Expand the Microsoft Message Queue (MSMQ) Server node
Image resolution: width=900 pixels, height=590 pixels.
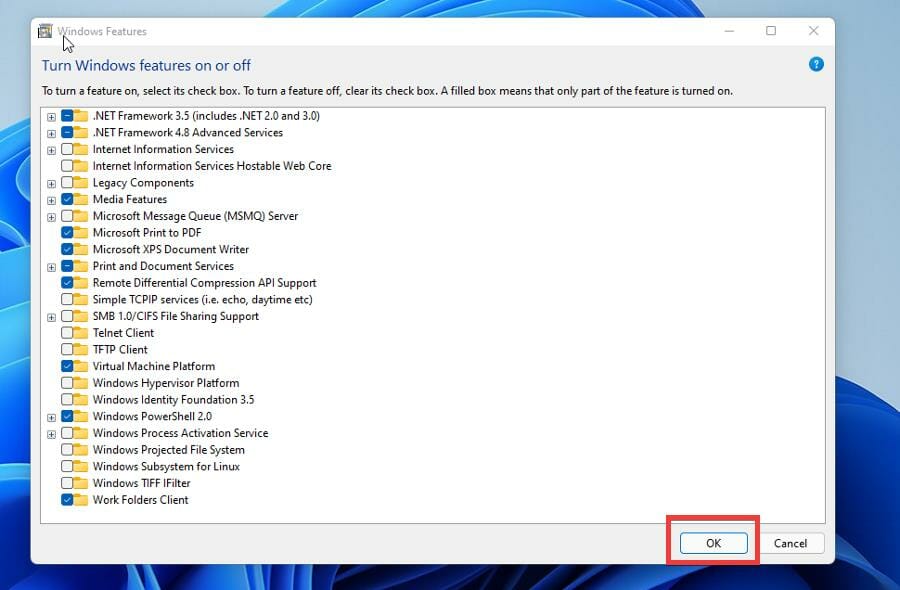(x=51, y=217)
